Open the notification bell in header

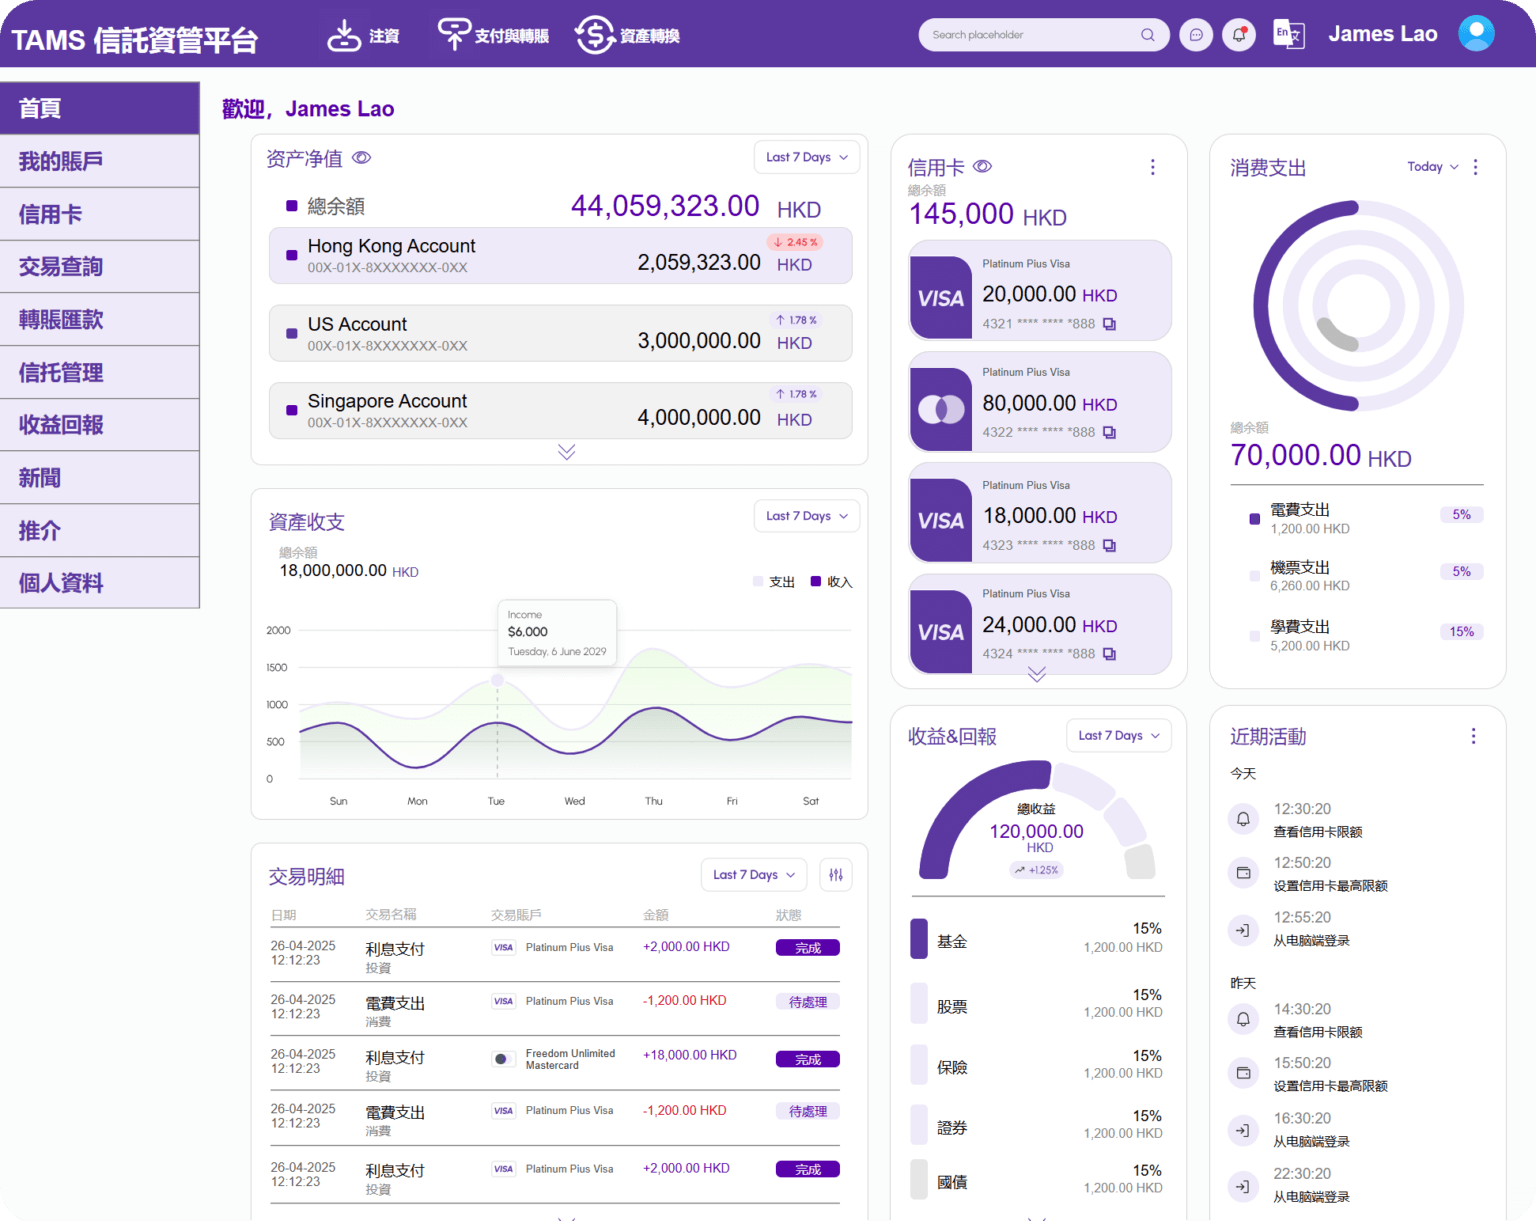[x=1239, y=35]
